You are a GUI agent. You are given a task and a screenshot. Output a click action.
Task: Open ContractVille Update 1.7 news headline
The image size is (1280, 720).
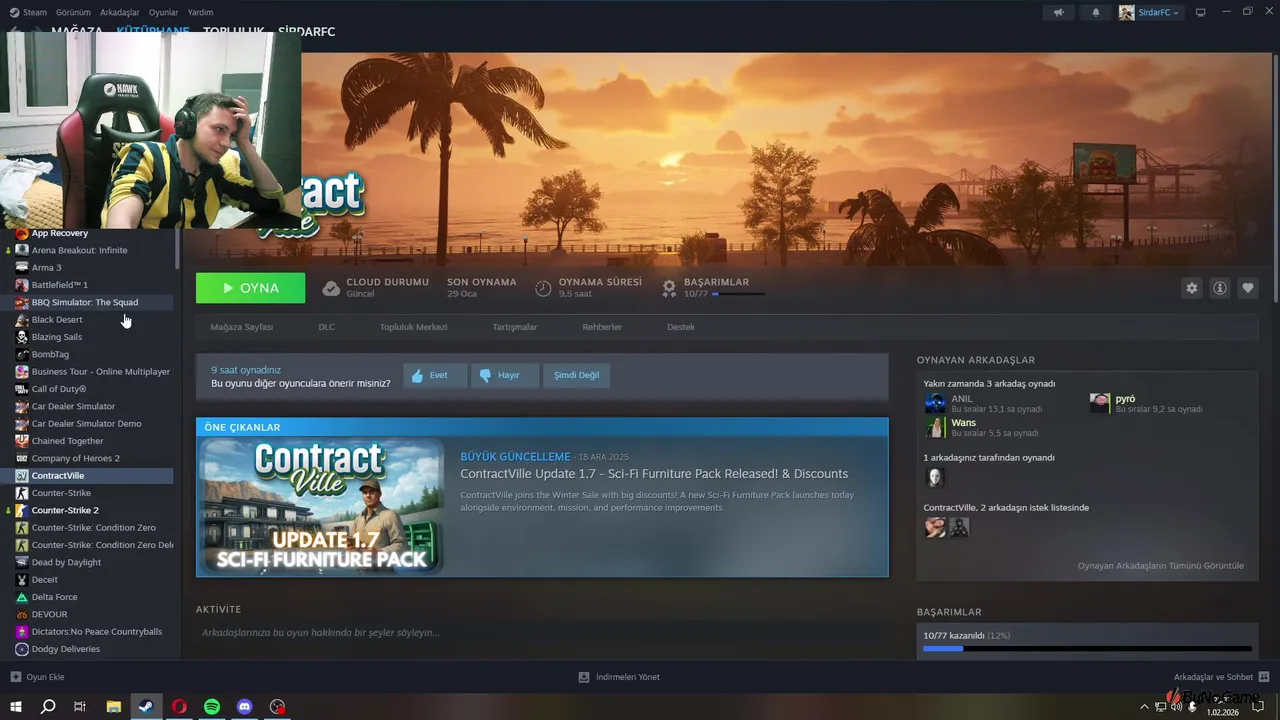pos(654,474)
